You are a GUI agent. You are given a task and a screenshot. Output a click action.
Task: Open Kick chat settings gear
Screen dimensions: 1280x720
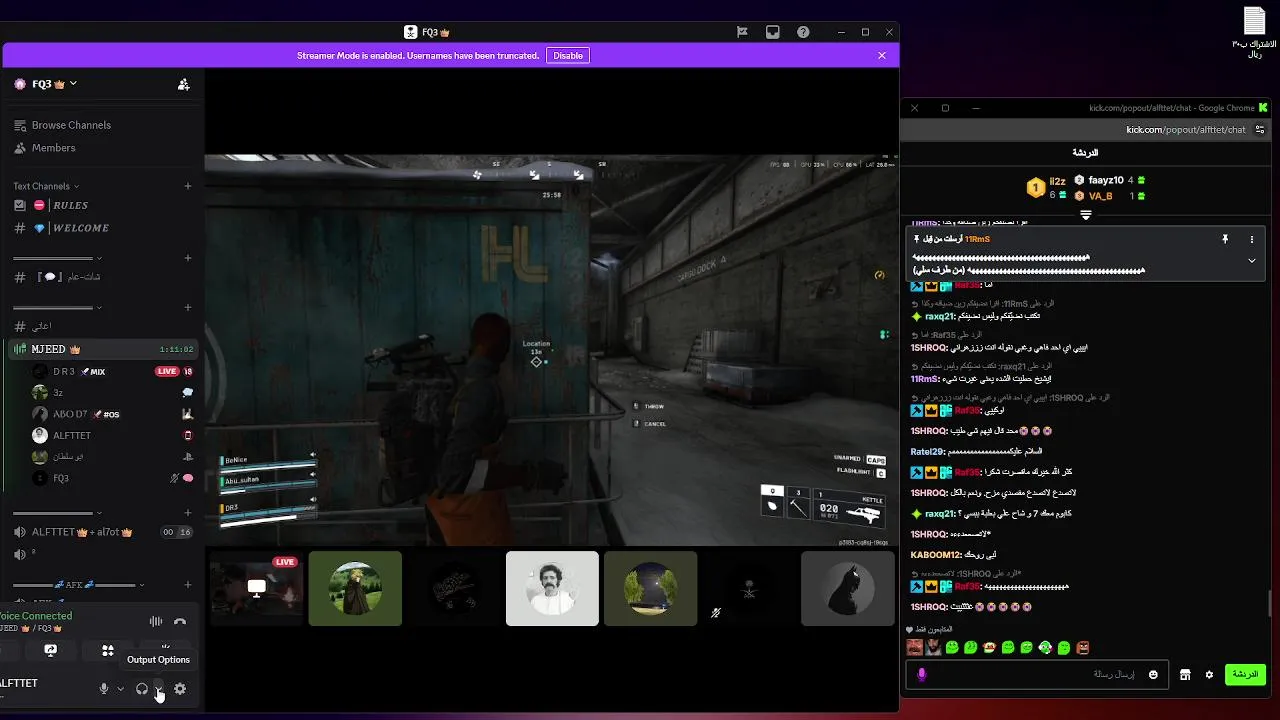point(1209,675)
